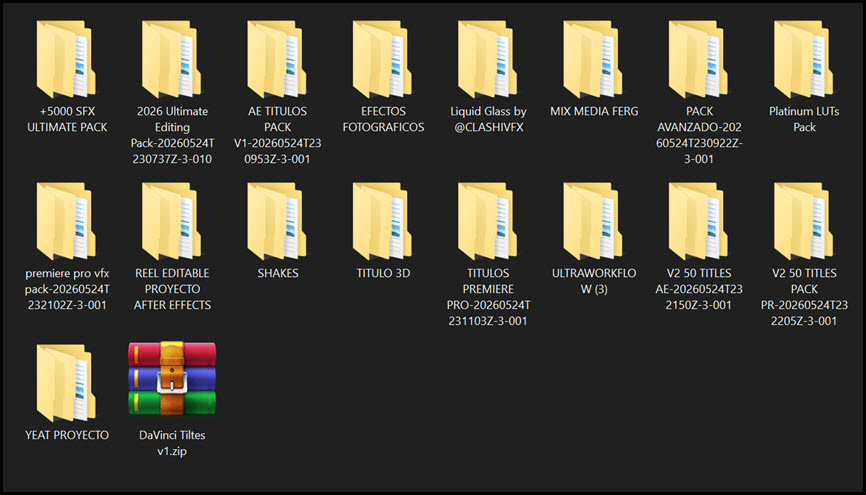The height and width of the screenshot is (495, 866).
Task: Click the REEL EDITABLE PROYECTO AFTER EFFECTS folder icon
Action: (x=172, y=221)
